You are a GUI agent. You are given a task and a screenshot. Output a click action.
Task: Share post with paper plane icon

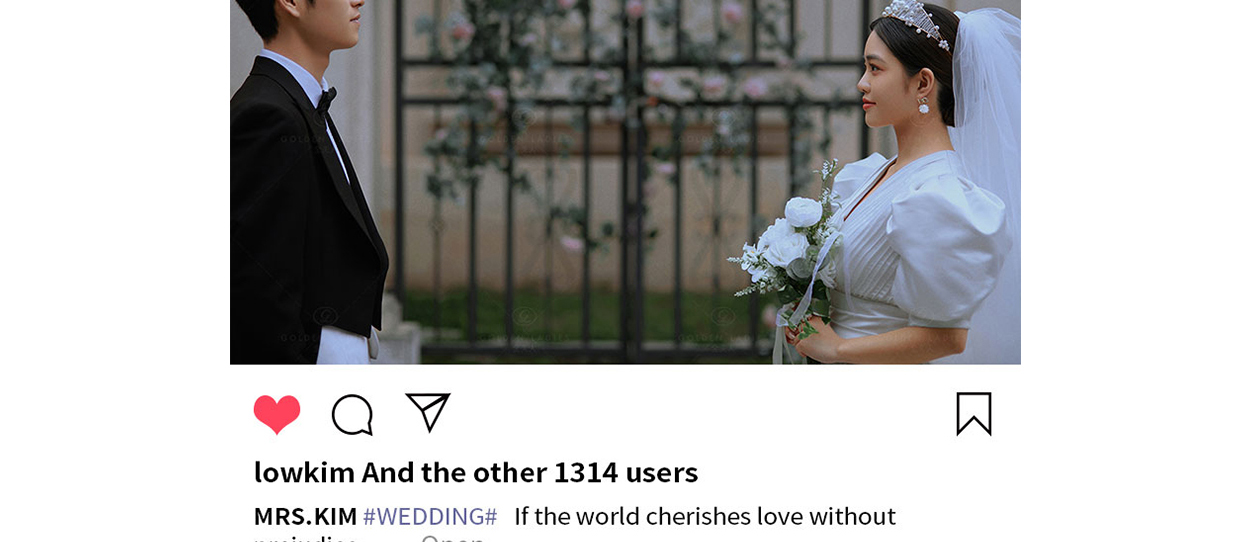point(428,413)
